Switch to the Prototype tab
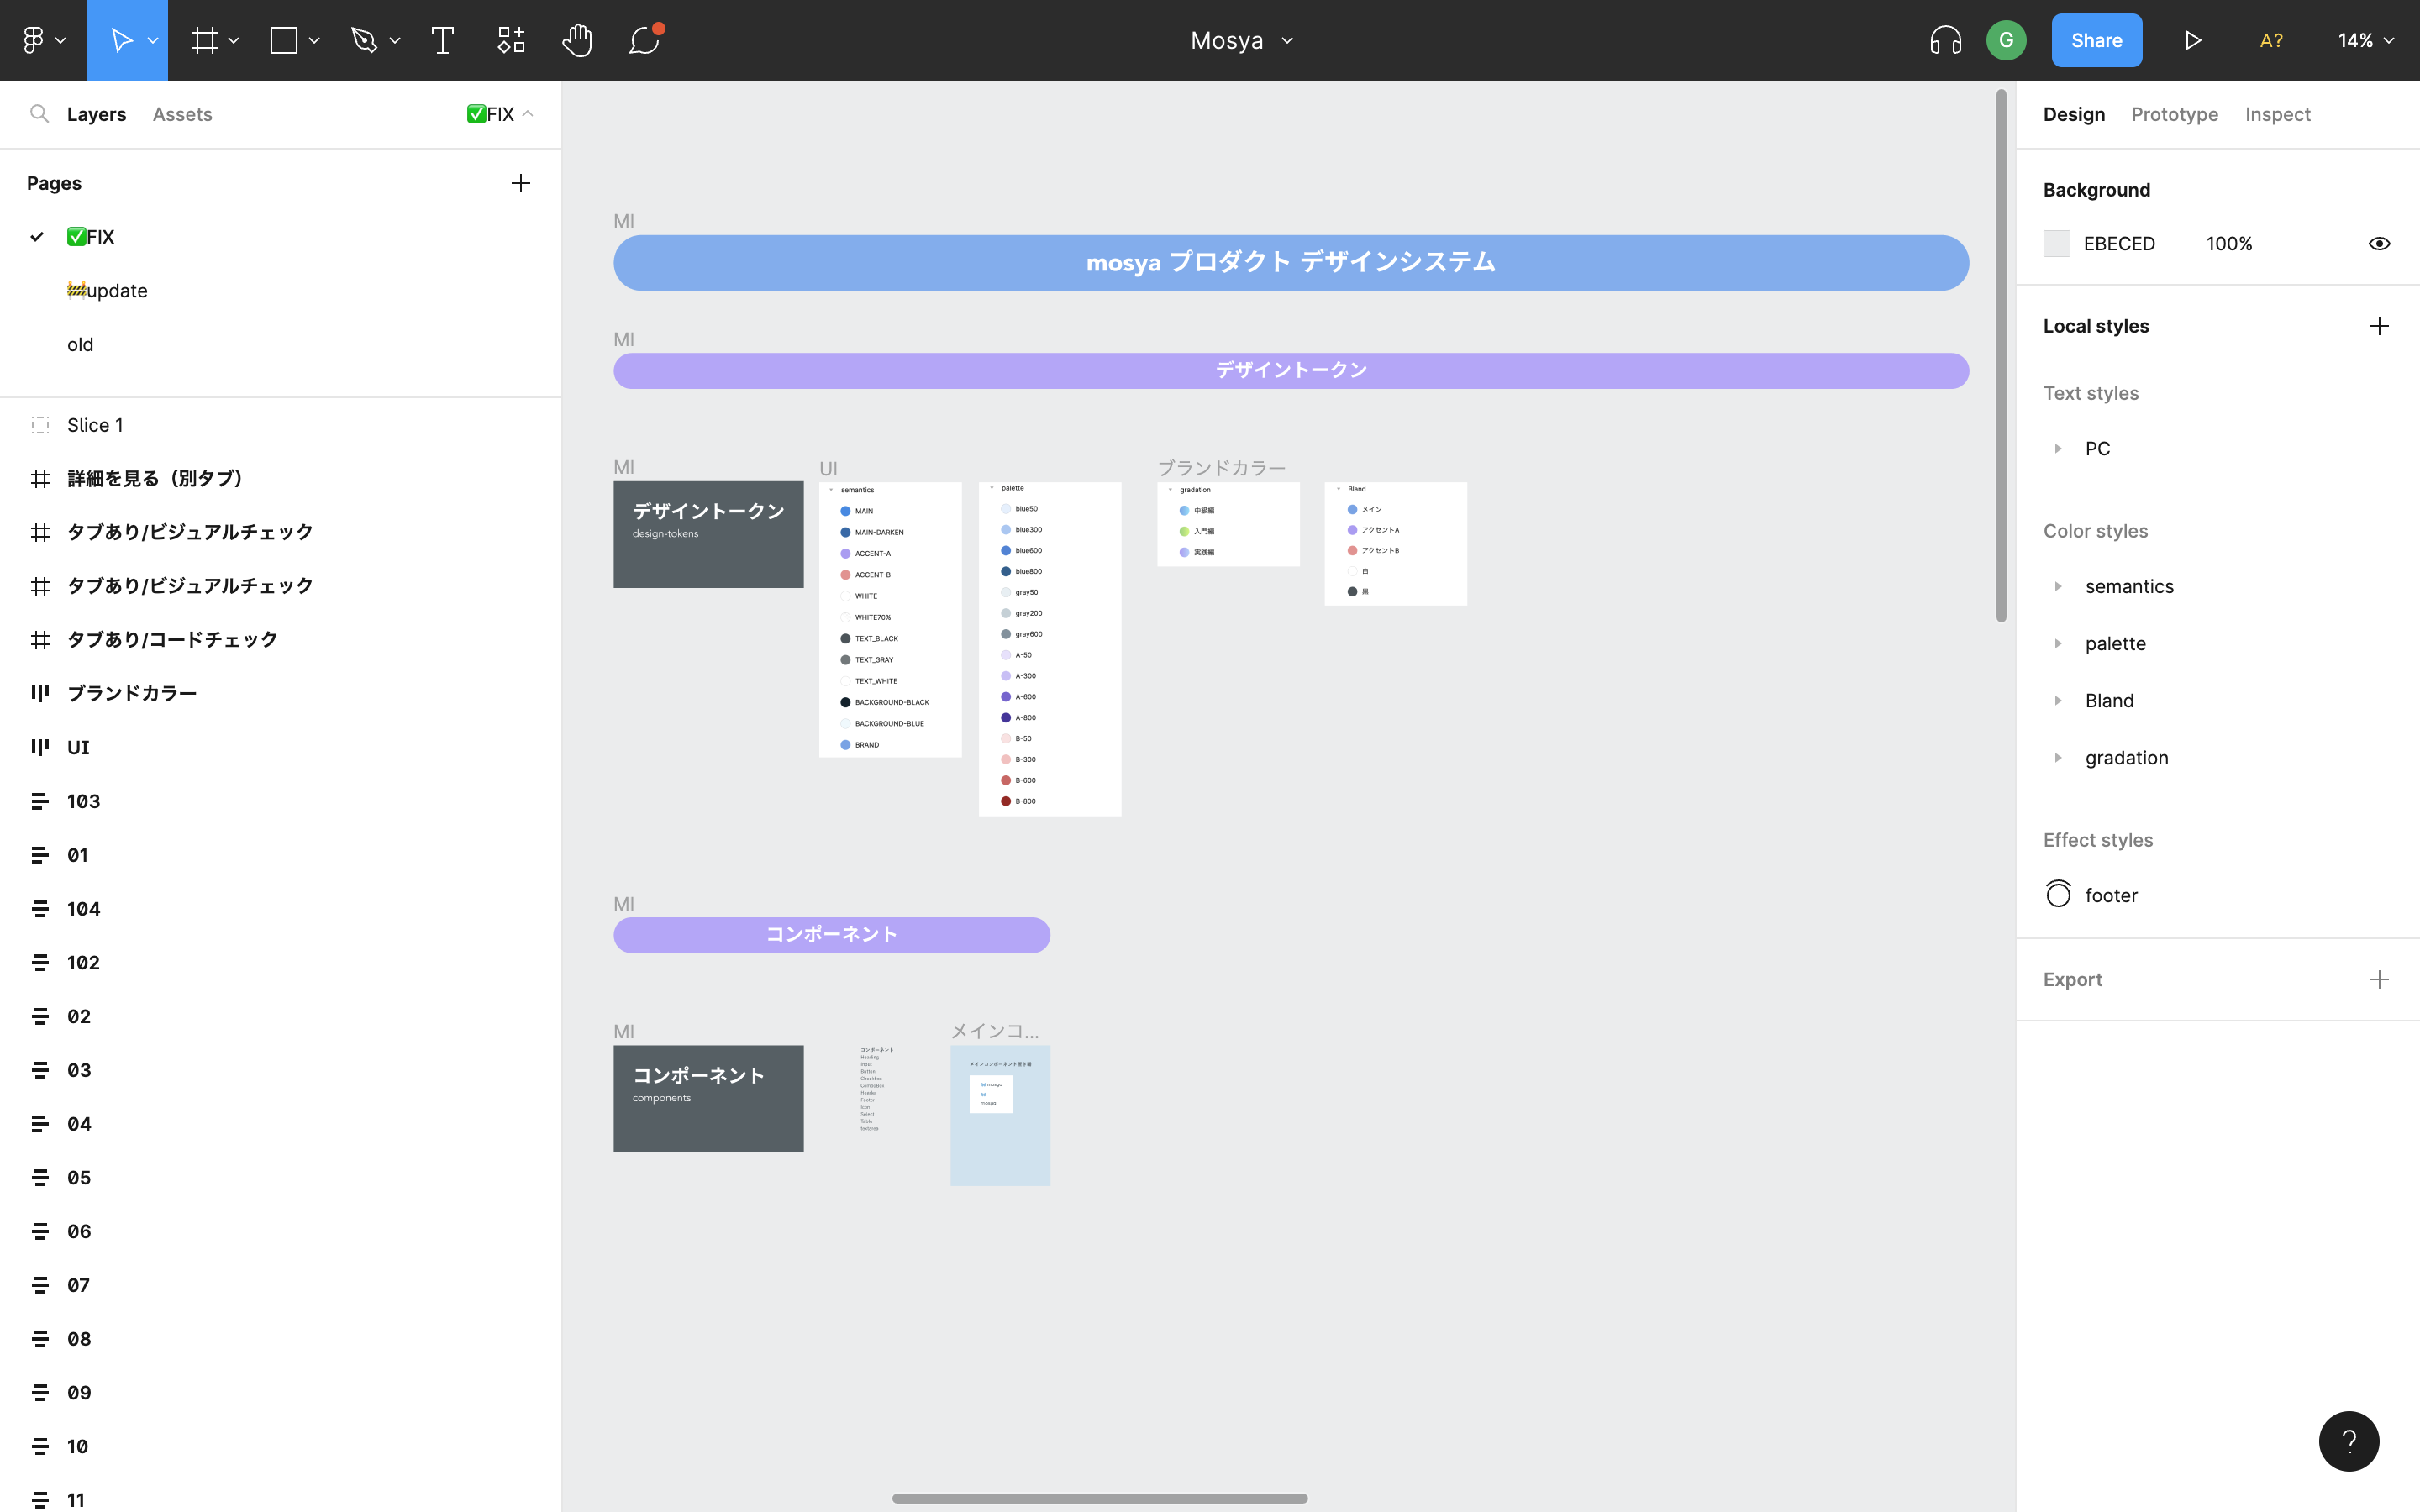Image resolution: width=2420 pixels, height=1512 pixels. (x=2174, y=114)
